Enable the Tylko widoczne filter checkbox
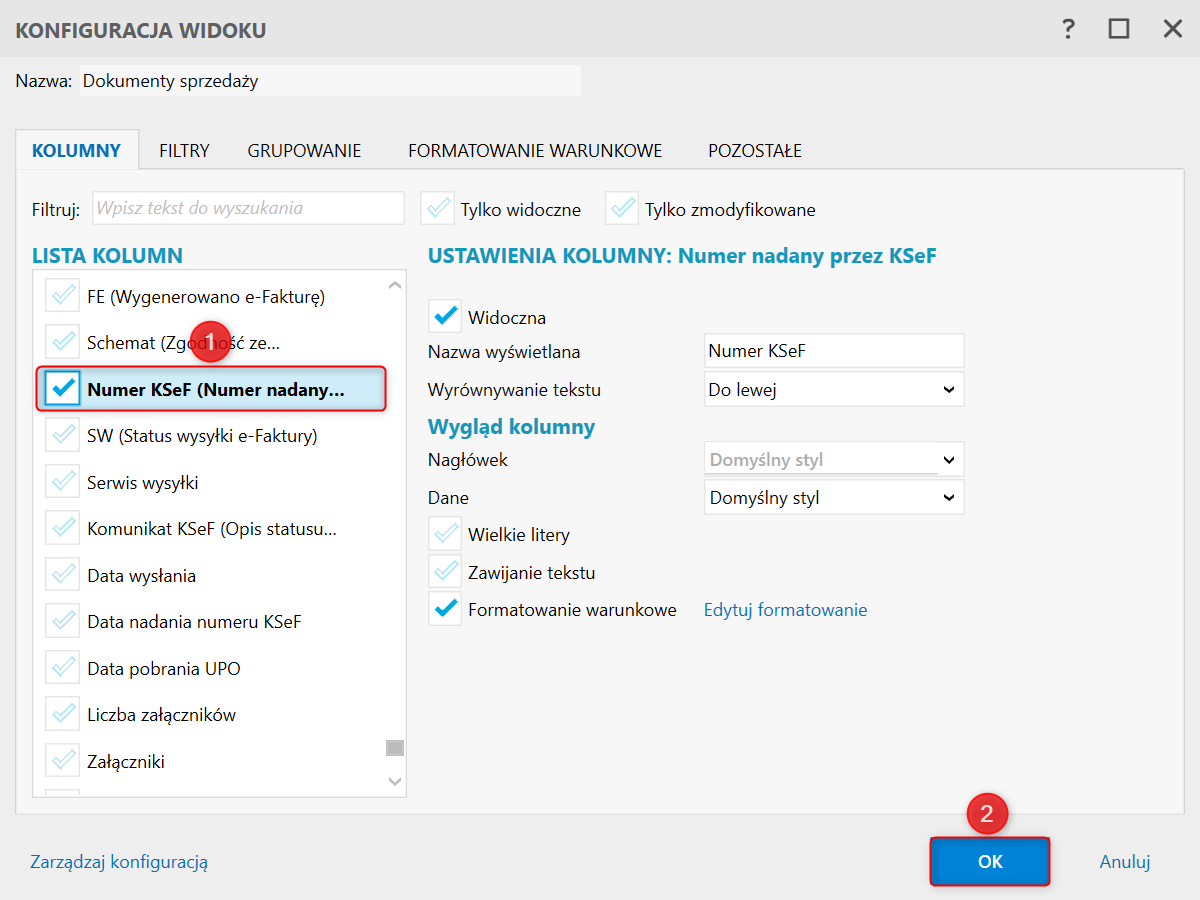The height and width of the screenshot is (900, 1200). [x=437, y=209]
